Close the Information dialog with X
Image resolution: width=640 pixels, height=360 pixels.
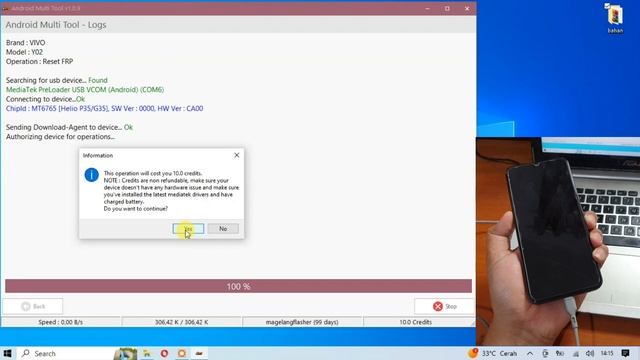coord(237,155)
